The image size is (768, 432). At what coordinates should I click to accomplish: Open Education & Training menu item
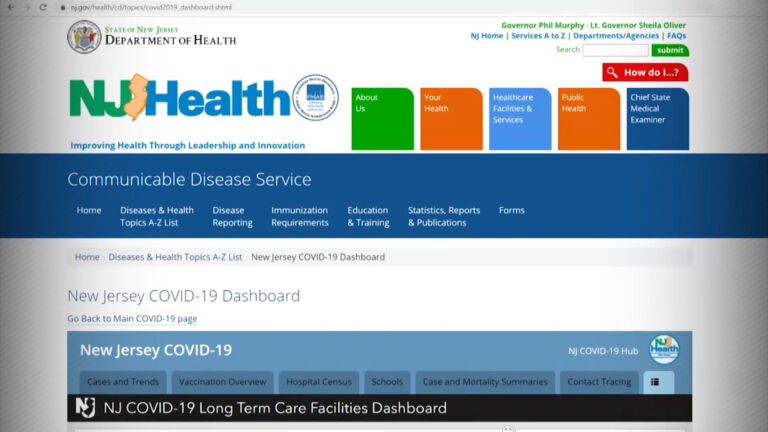[x=368, y=216]
